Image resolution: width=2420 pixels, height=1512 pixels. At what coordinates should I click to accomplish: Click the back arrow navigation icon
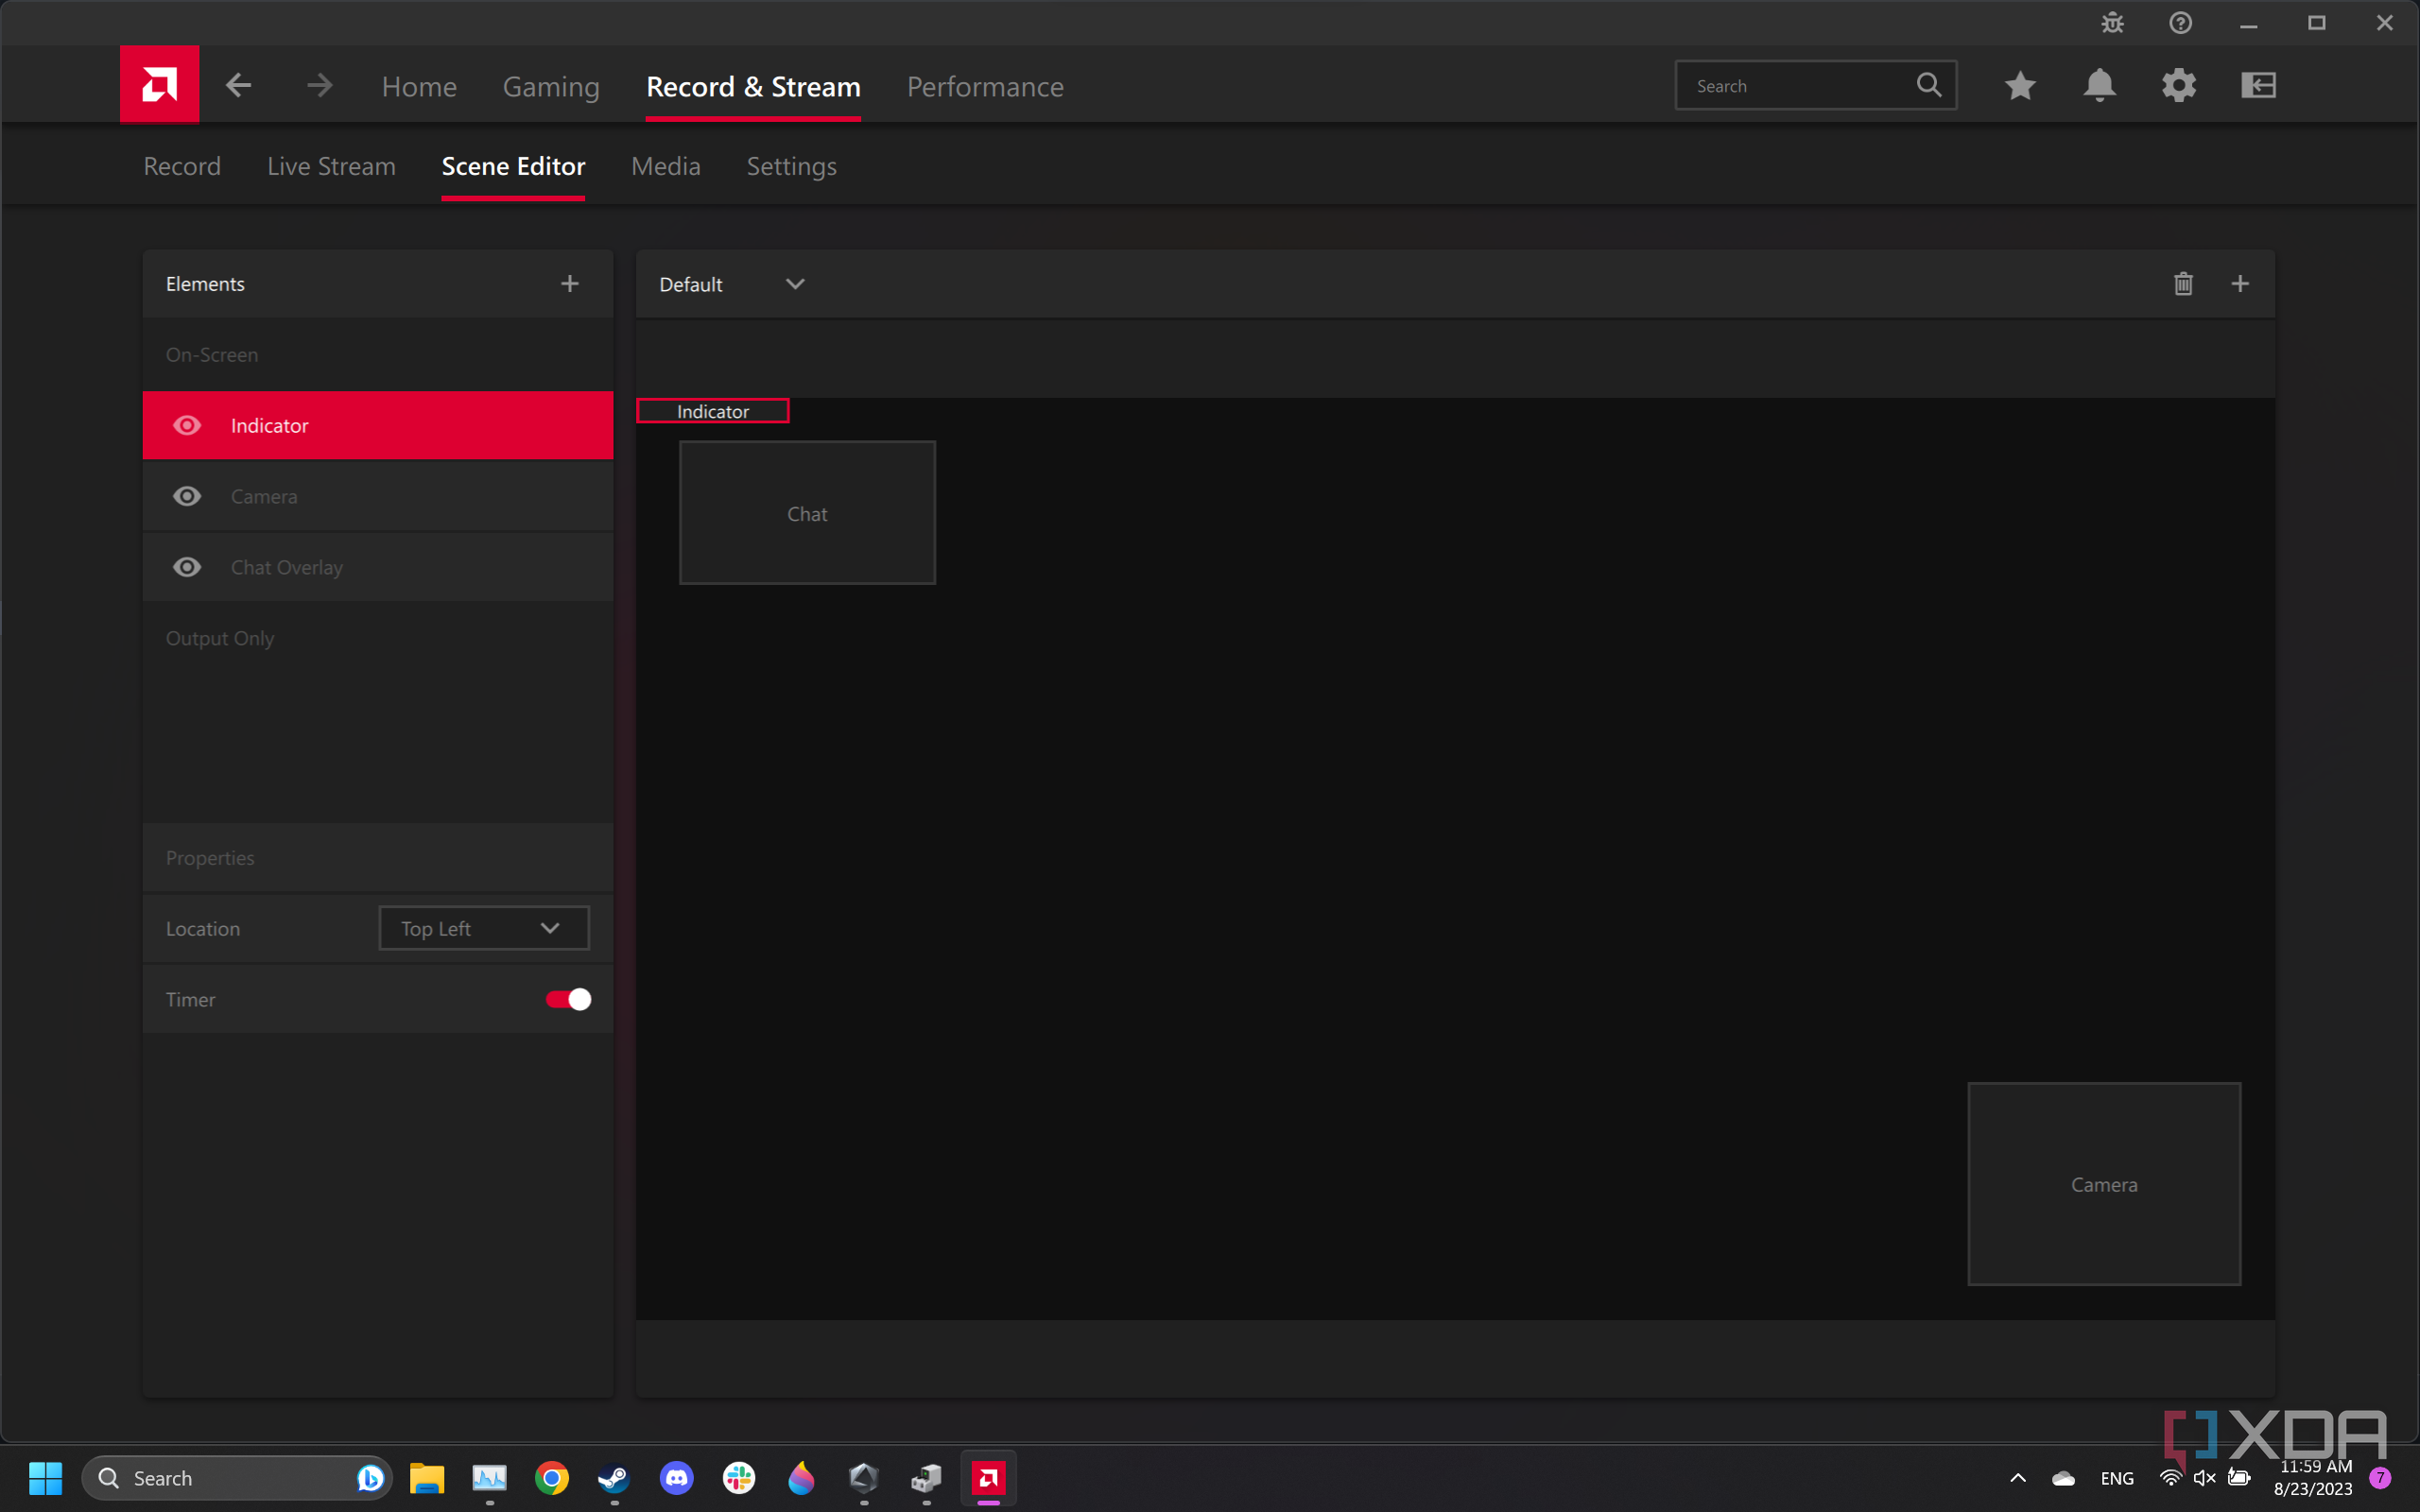pyautogui.click(x=238, y=86)
